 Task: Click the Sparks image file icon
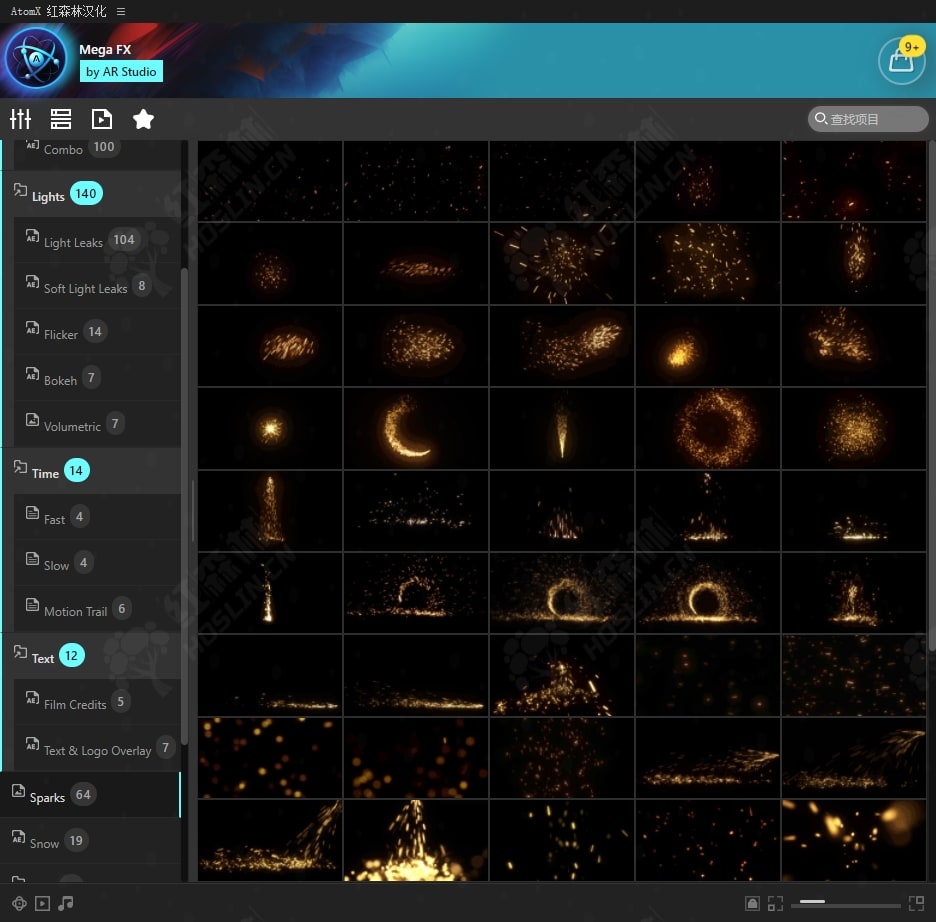click(19, 791)
